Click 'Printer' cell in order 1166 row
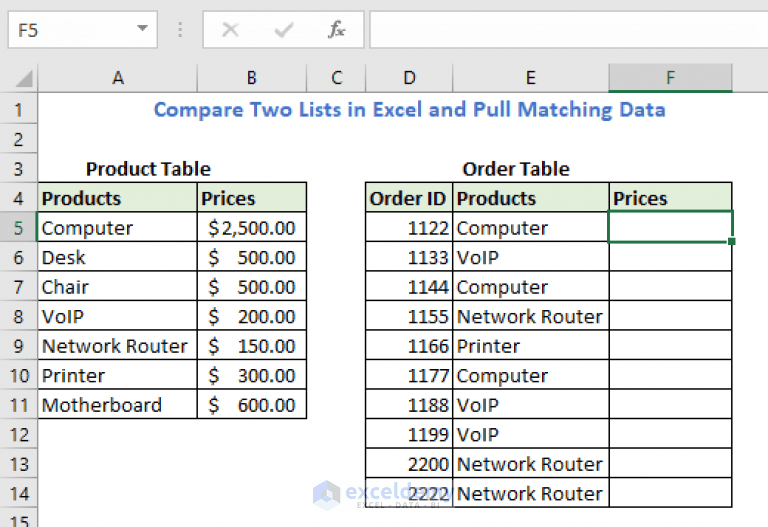Screen dimensions: 768x527 point(530,345)
